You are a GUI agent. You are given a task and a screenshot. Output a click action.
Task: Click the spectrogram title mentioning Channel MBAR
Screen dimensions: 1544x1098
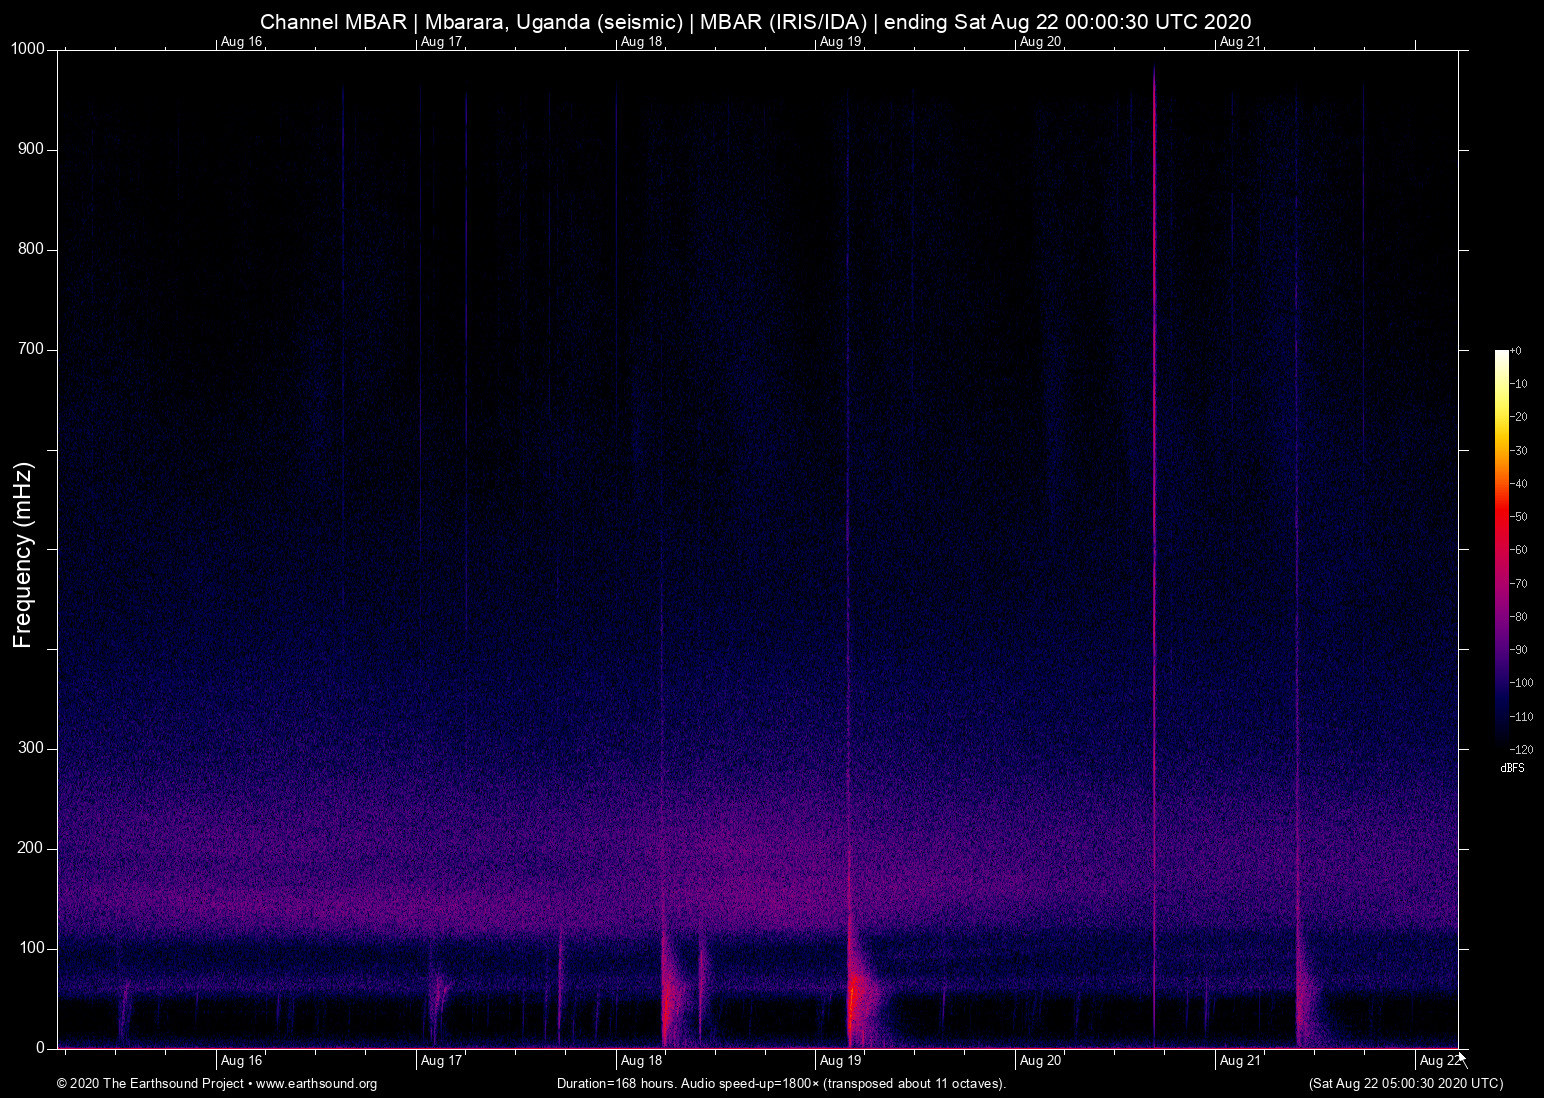pos(754,21)
